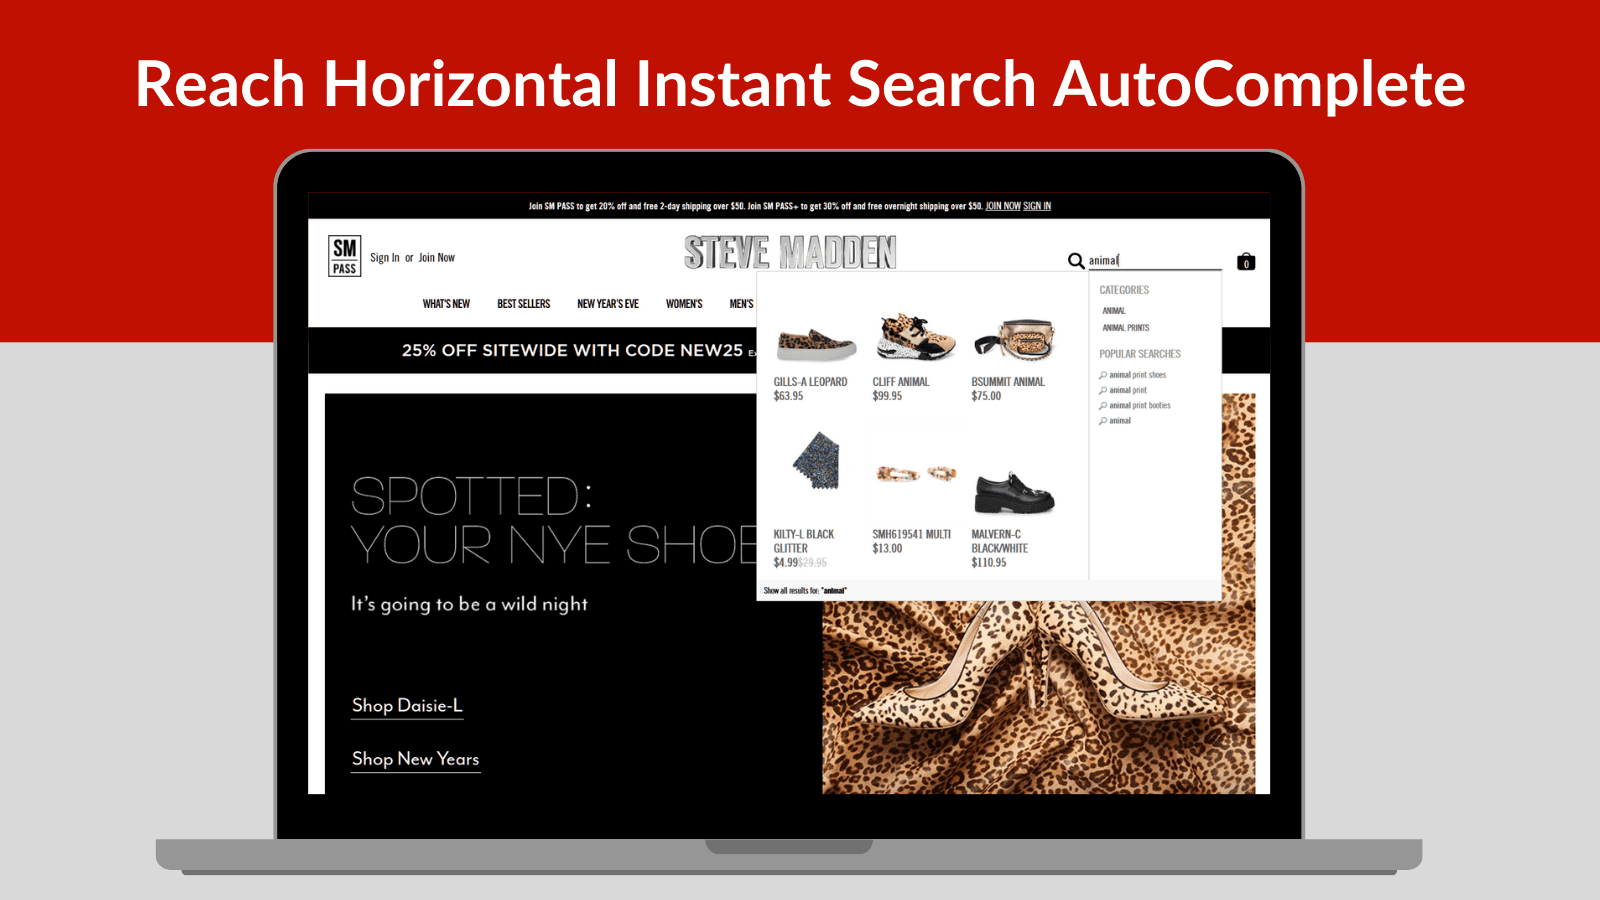Open the WHAT'S NEW menu
This screenshot has height=900, width=1600.
click(446, 304)
